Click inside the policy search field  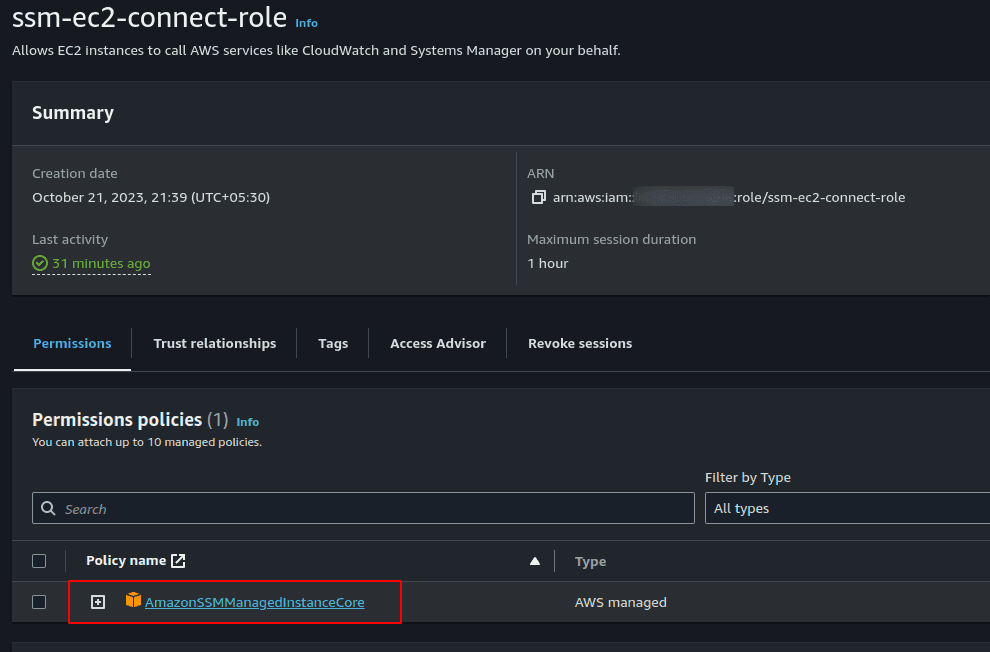pos(300,508)
